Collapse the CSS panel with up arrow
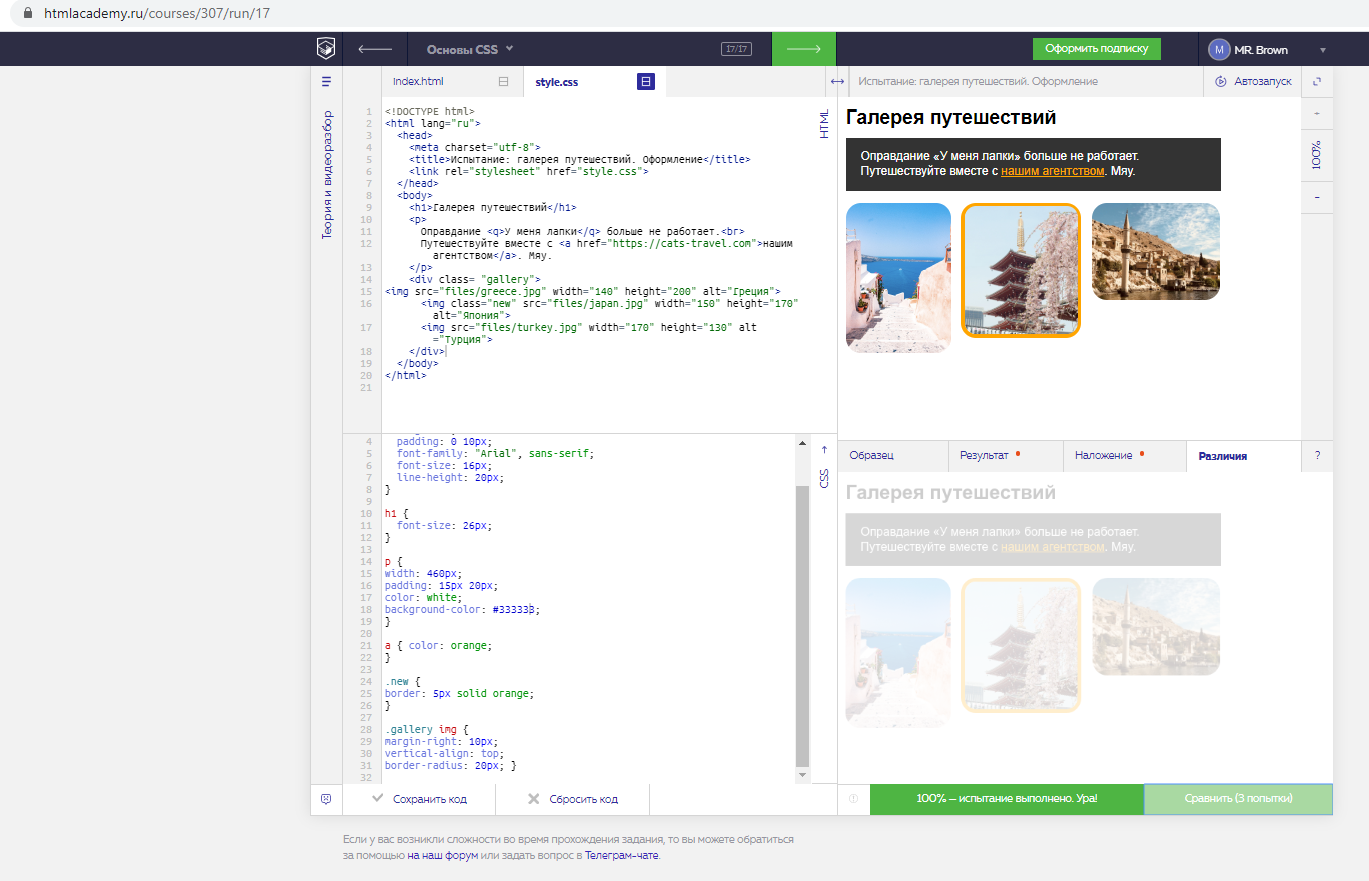Image resolution: width=1369 pixels, height=881 pixels. point(824,450)
